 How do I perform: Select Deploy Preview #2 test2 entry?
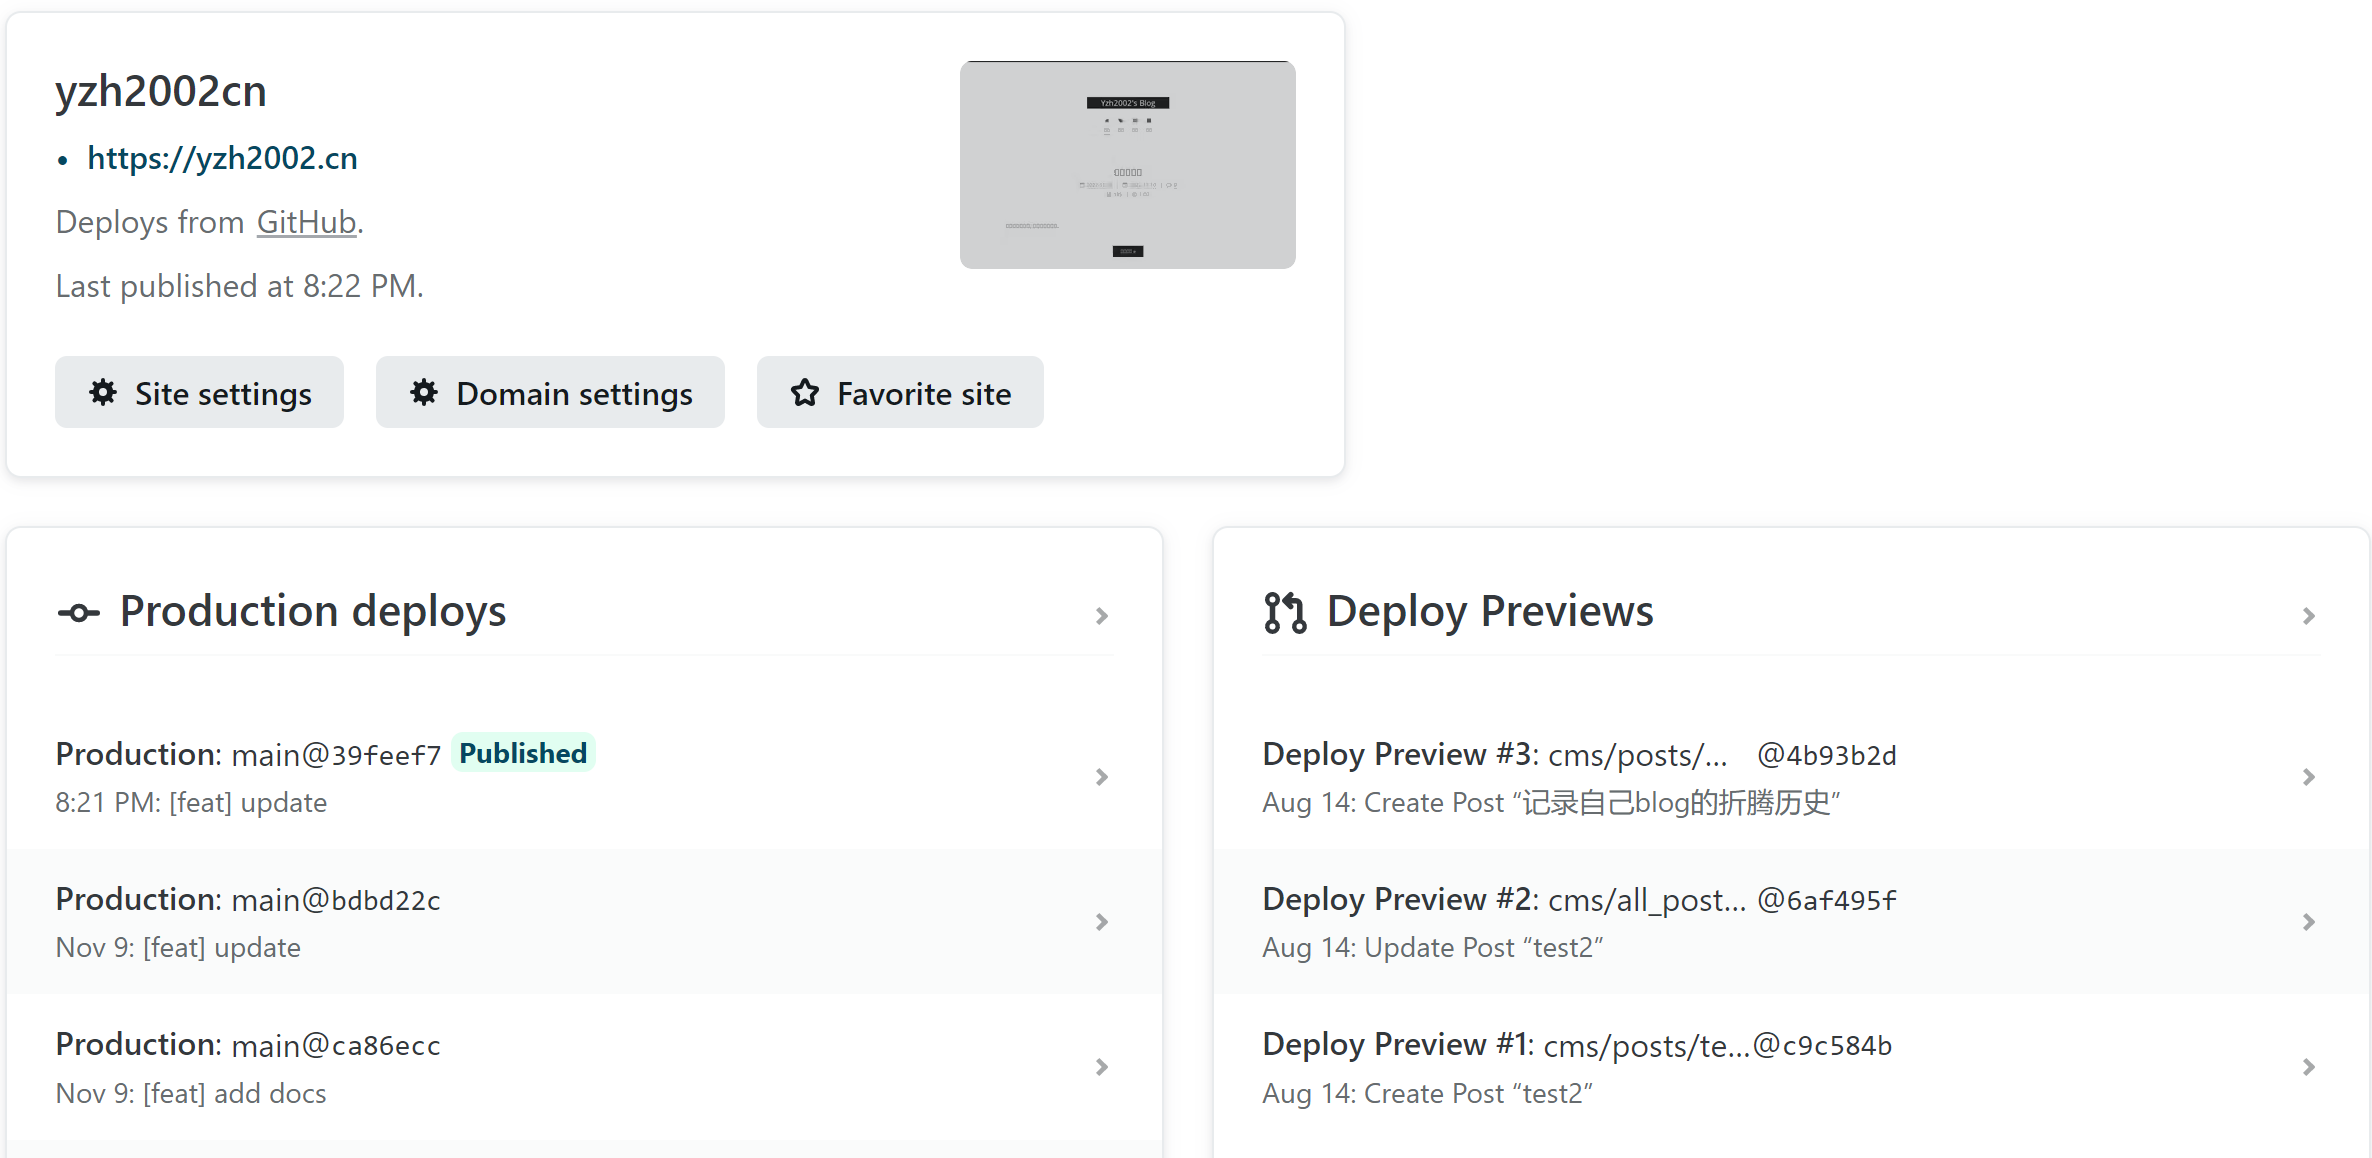pyautogui.click(x=1578, y=922)
